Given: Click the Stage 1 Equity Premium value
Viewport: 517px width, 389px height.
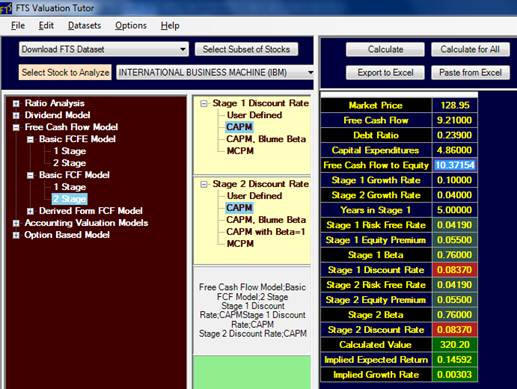Looking at the screenshot, I should [455, 240].
